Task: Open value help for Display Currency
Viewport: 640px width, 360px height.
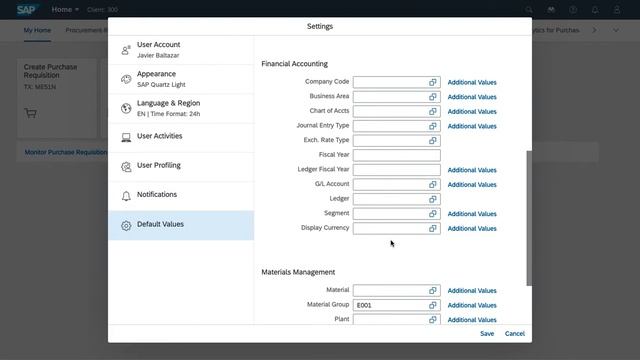Action: click(433, 229)
